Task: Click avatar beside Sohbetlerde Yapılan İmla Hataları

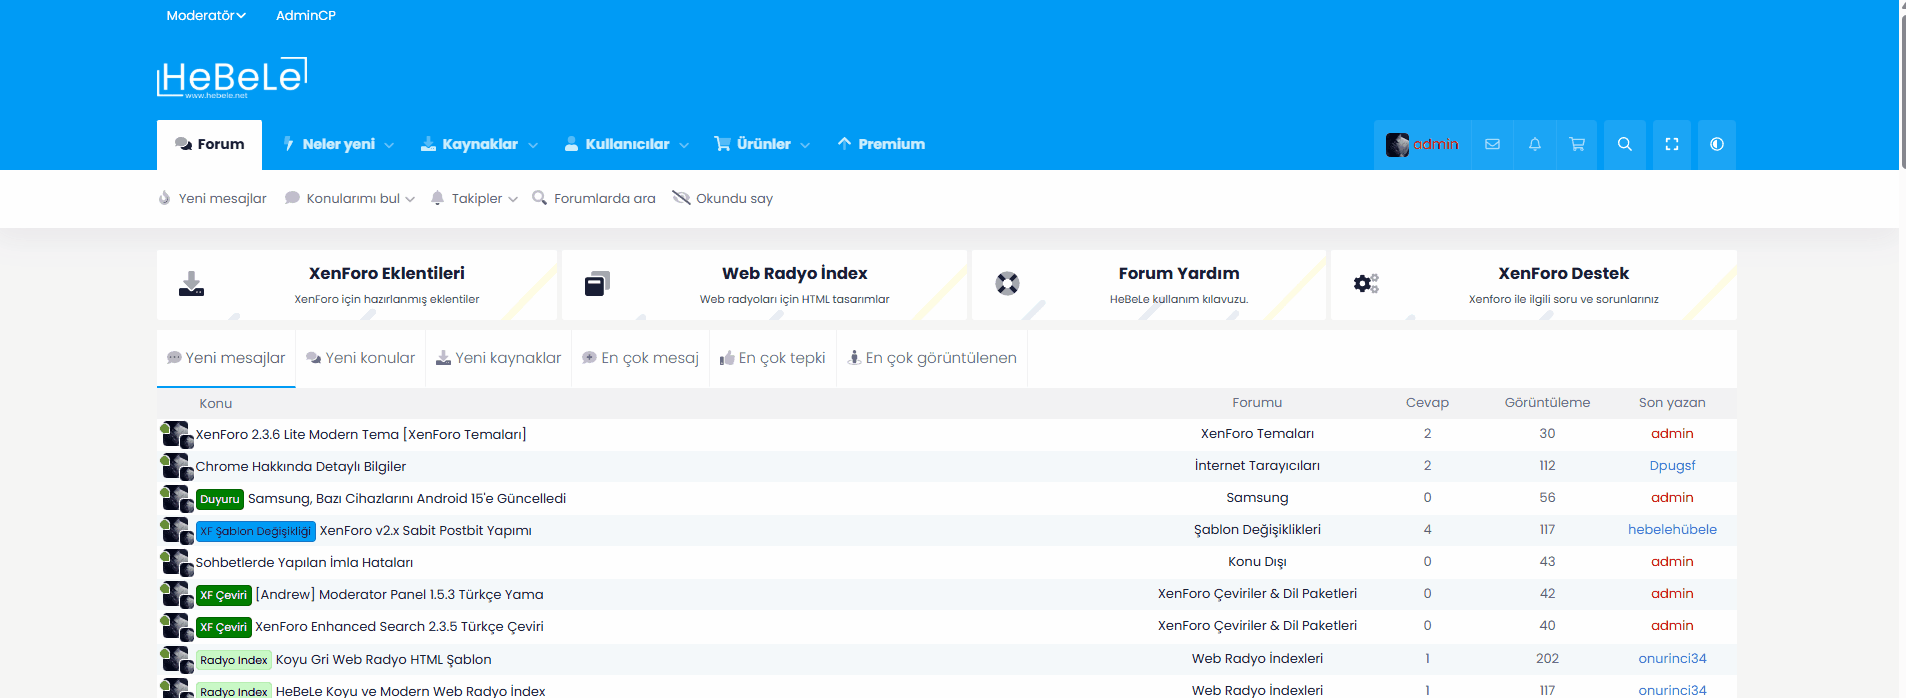Action: (x=176, y=562)
